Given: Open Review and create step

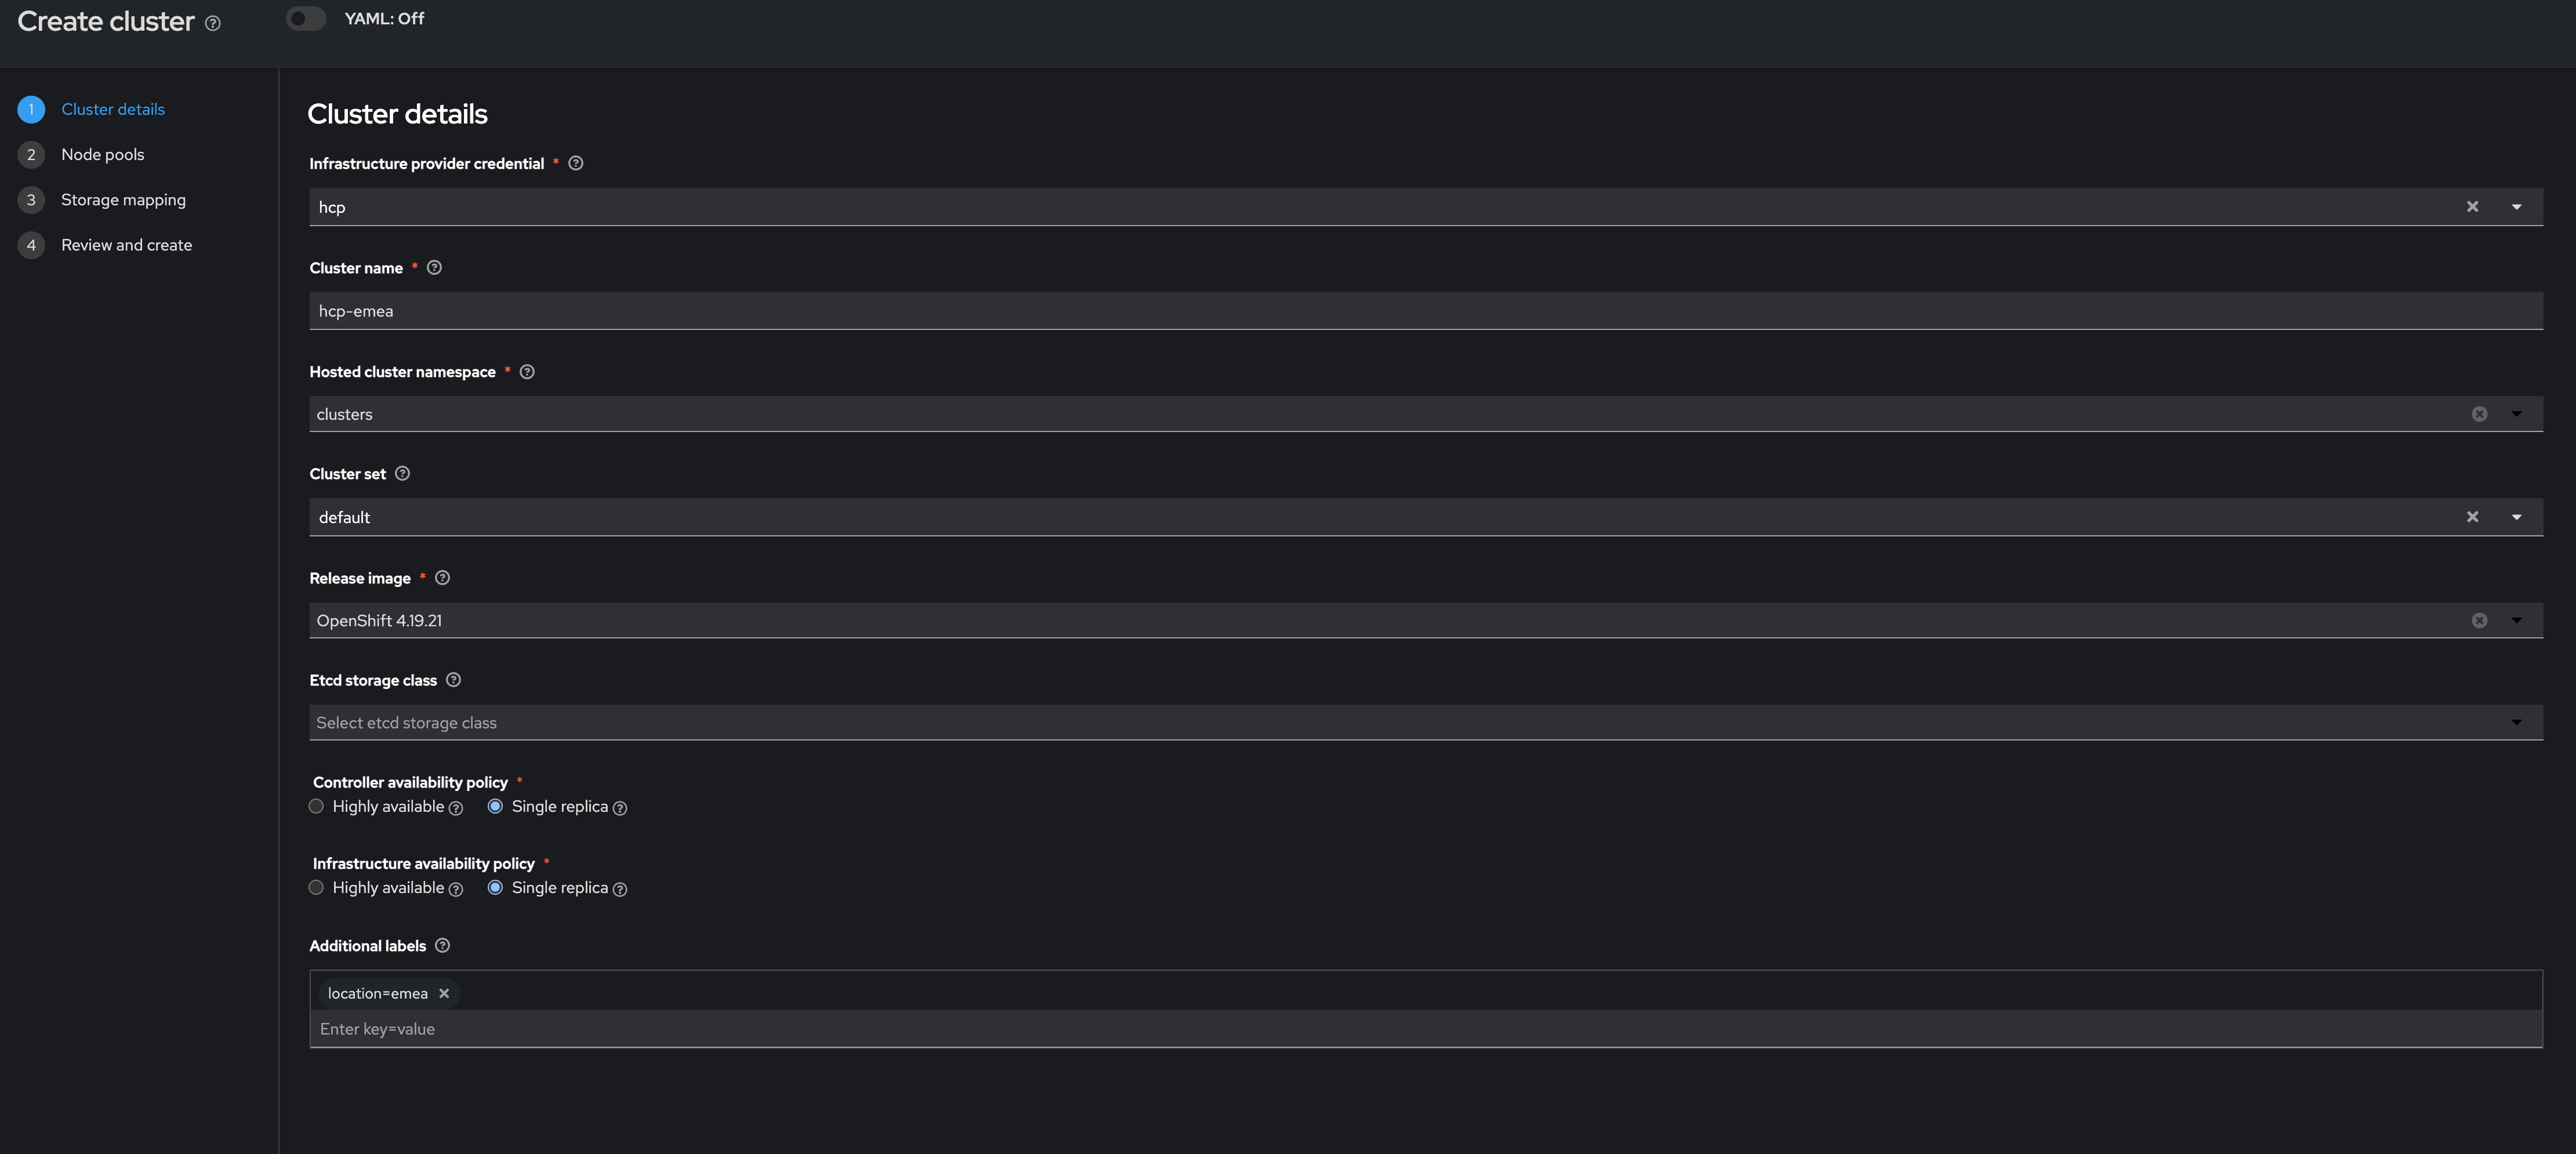Looking at the screenshot, I should (126, 245).
